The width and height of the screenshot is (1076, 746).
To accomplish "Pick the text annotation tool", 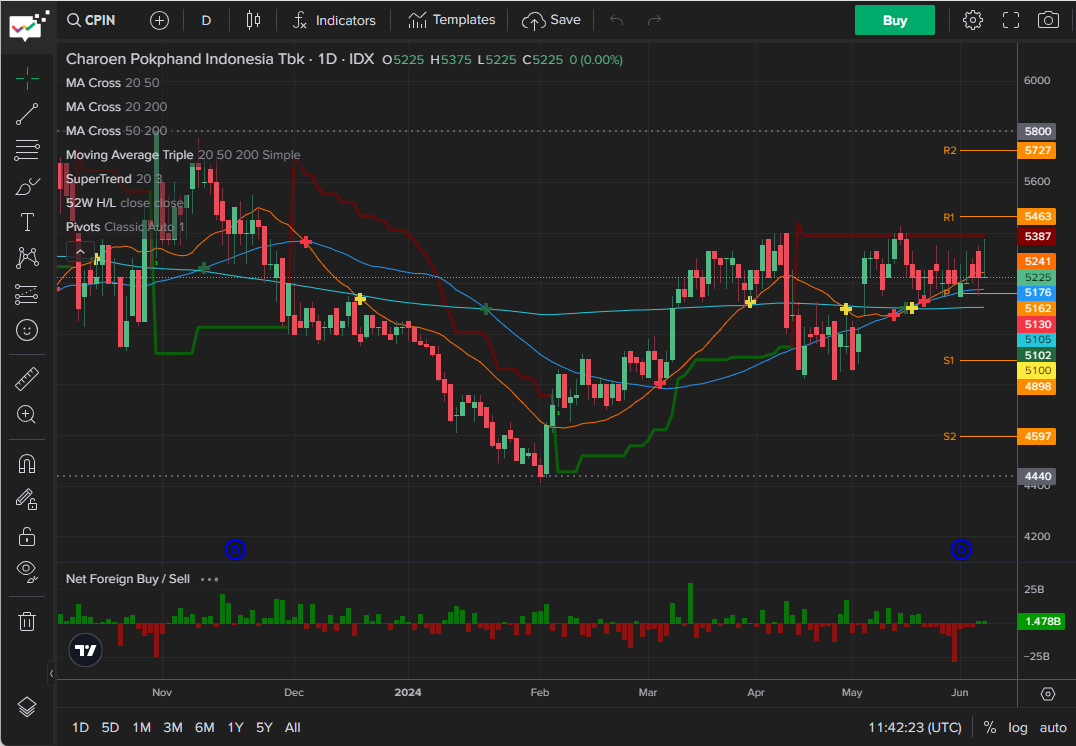I will pos(27,222).
